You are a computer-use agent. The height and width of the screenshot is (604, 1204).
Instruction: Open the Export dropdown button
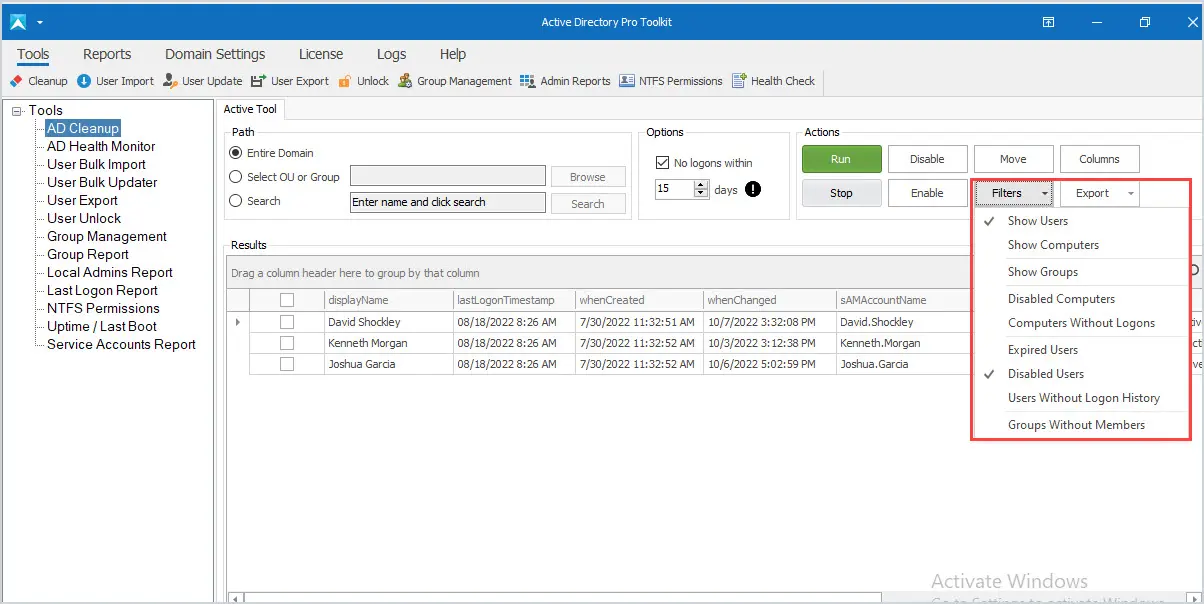tap(1100, 193)
